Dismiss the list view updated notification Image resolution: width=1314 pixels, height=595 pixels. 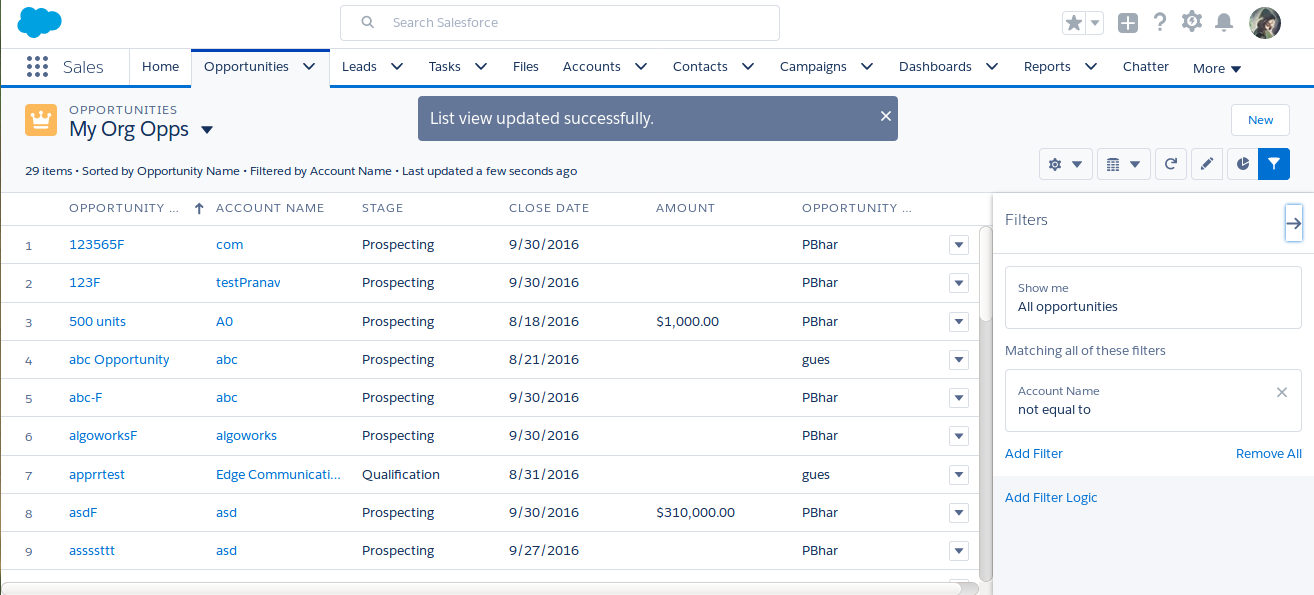click(x=885, y=116)
